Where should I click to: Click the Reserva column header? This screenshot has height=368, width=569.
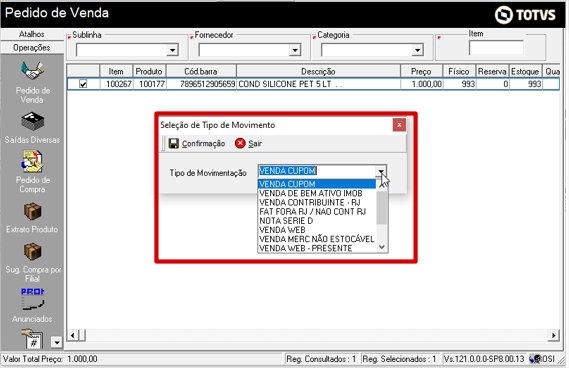click(x=492, y=71)
